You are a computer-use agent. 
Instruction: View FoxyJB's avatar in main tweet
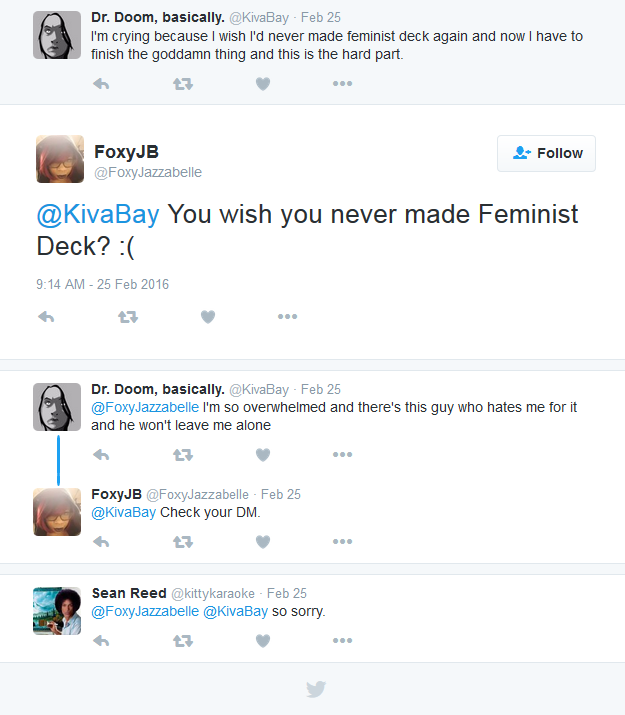[59, 159]
